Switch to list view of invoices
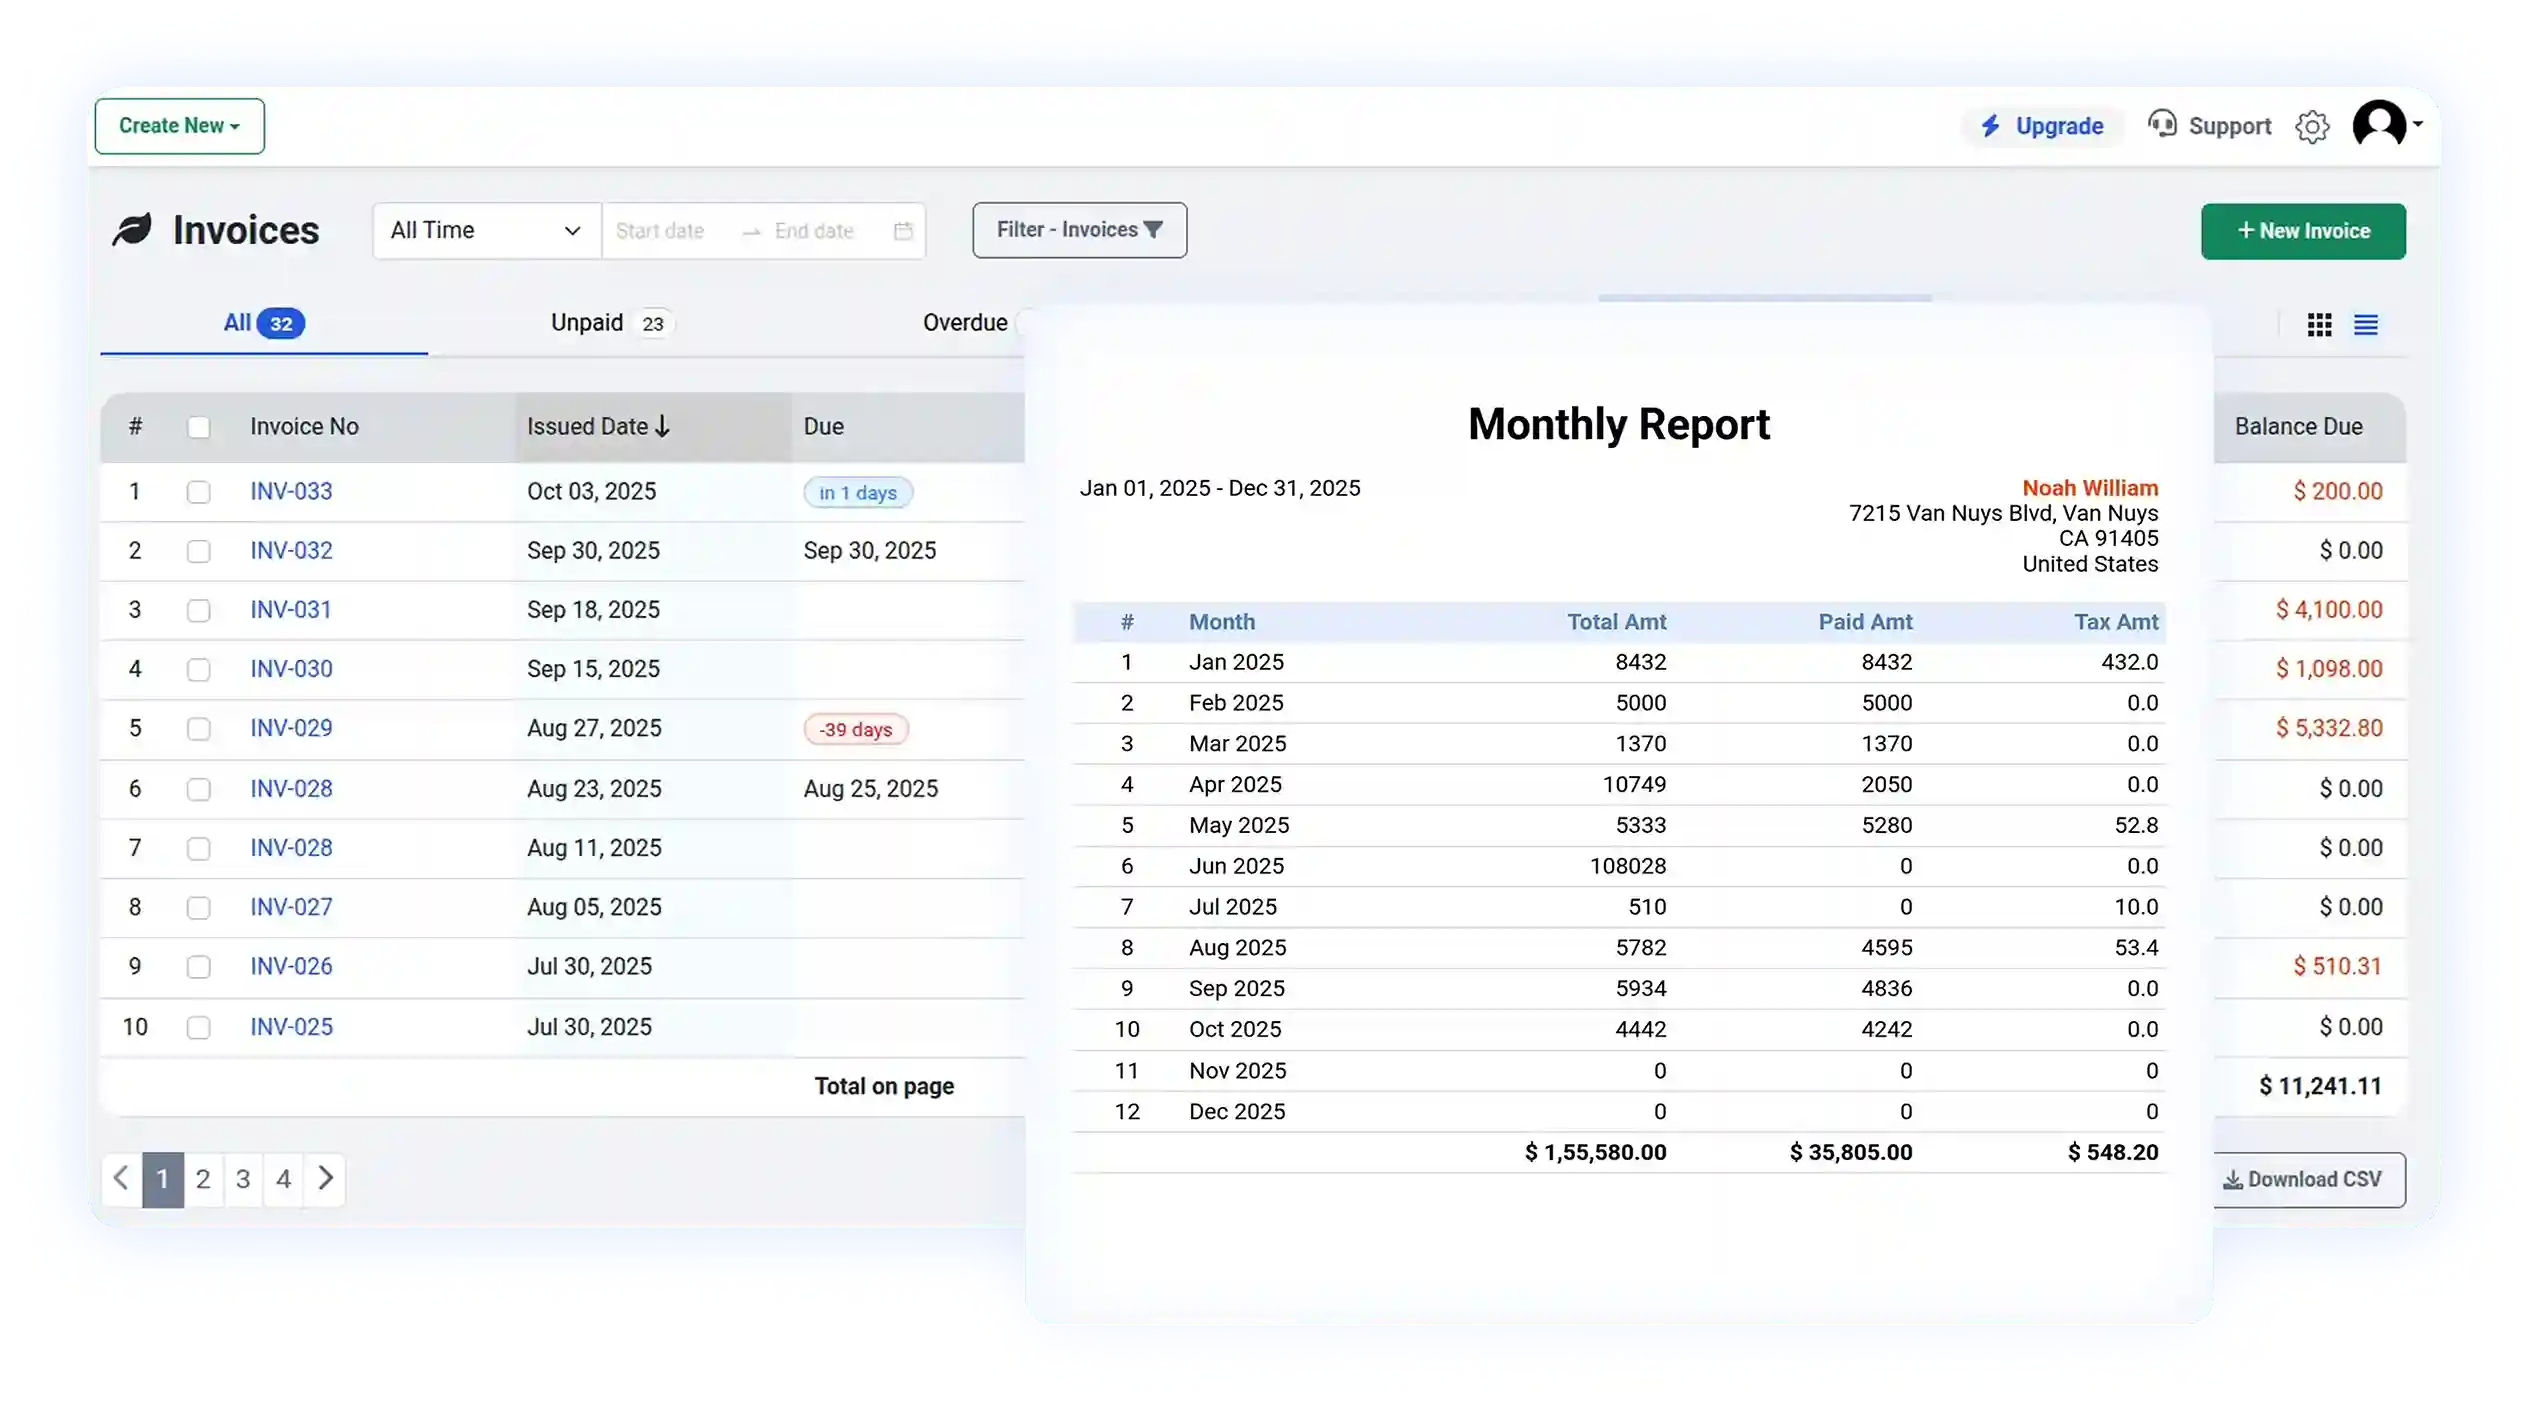The image size is (2528, 1402). 2367,324
